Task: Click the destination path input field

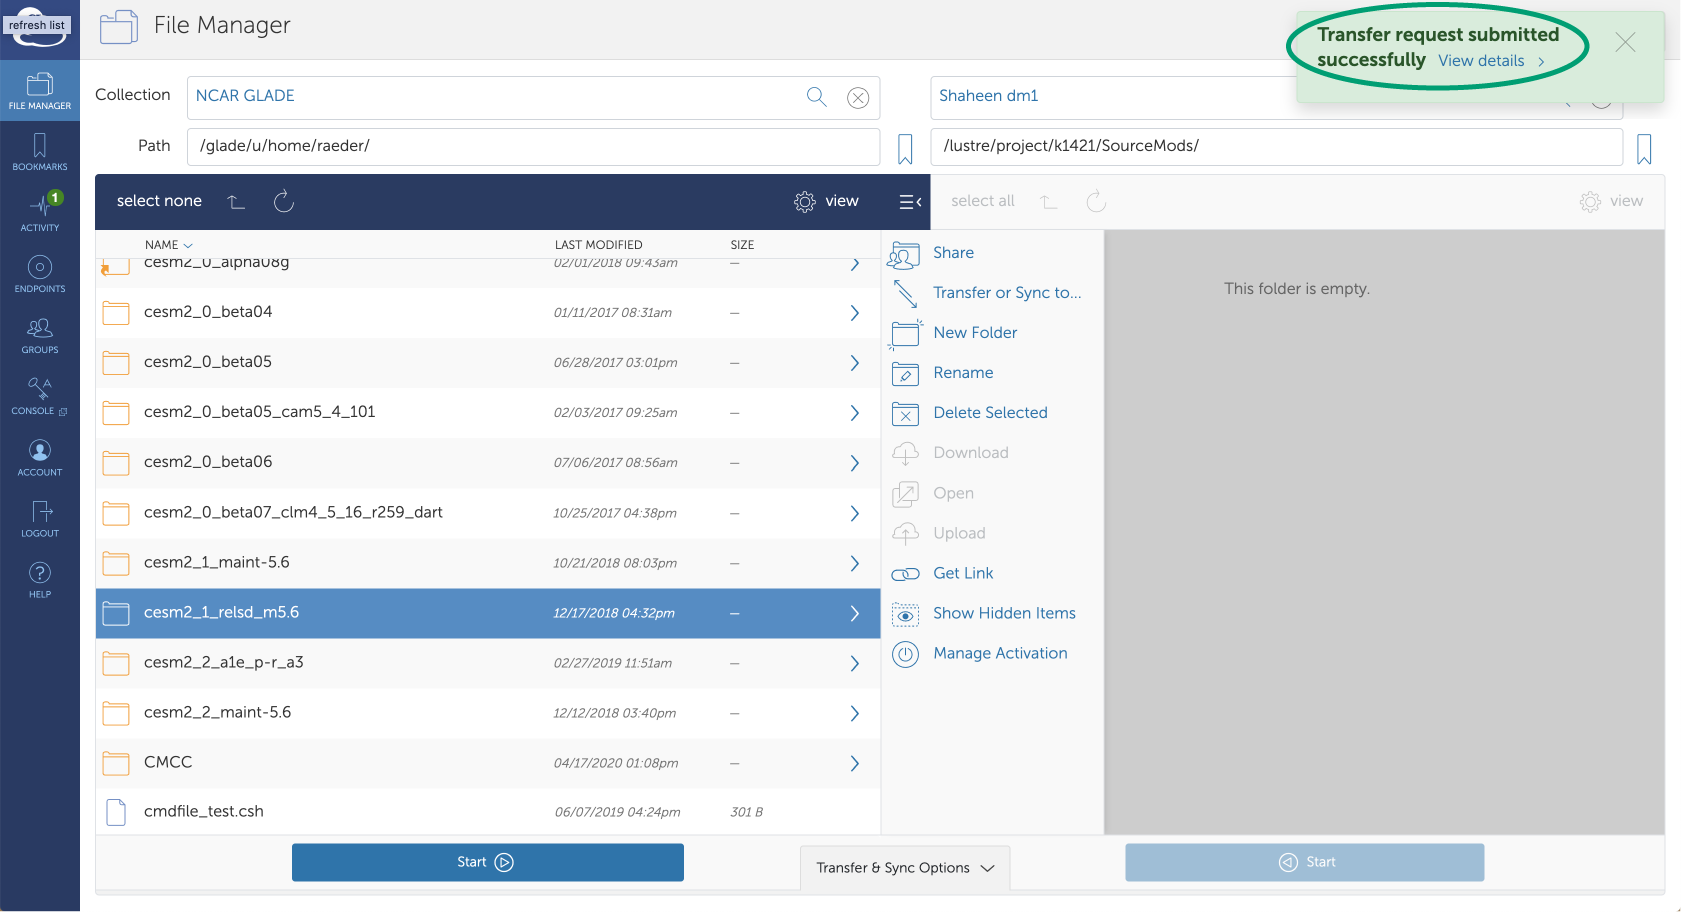Action: 1275,146
